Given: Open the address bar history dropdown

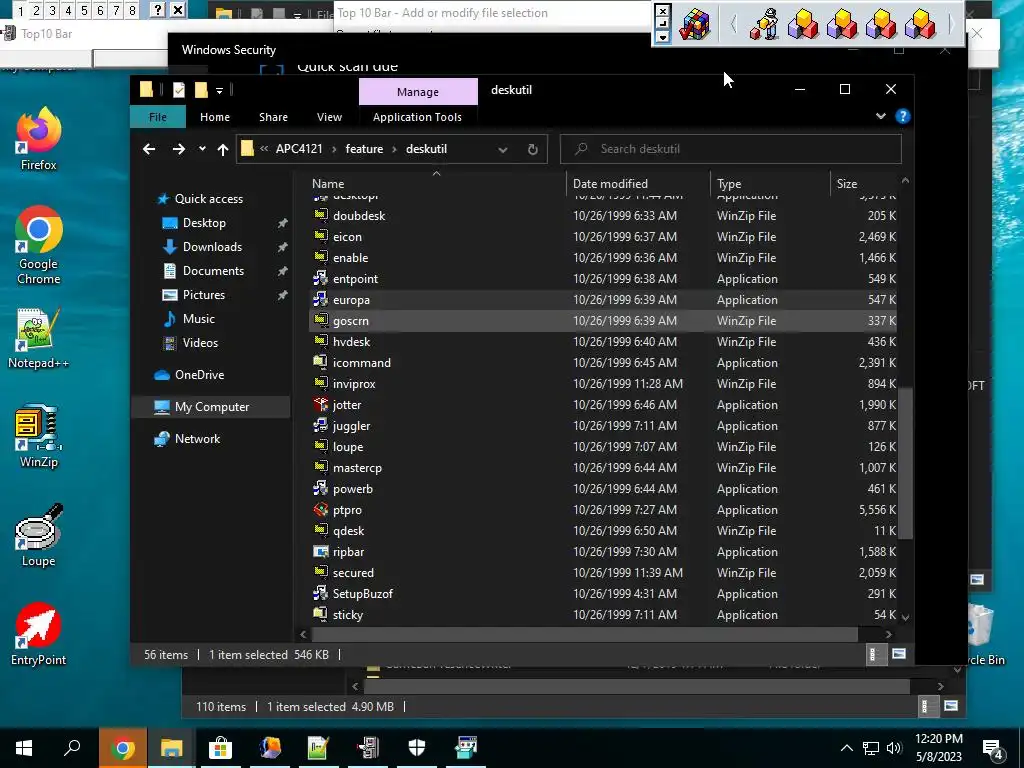Looking at the screenshot, I should pyautogui.click(x=503, y=150).
